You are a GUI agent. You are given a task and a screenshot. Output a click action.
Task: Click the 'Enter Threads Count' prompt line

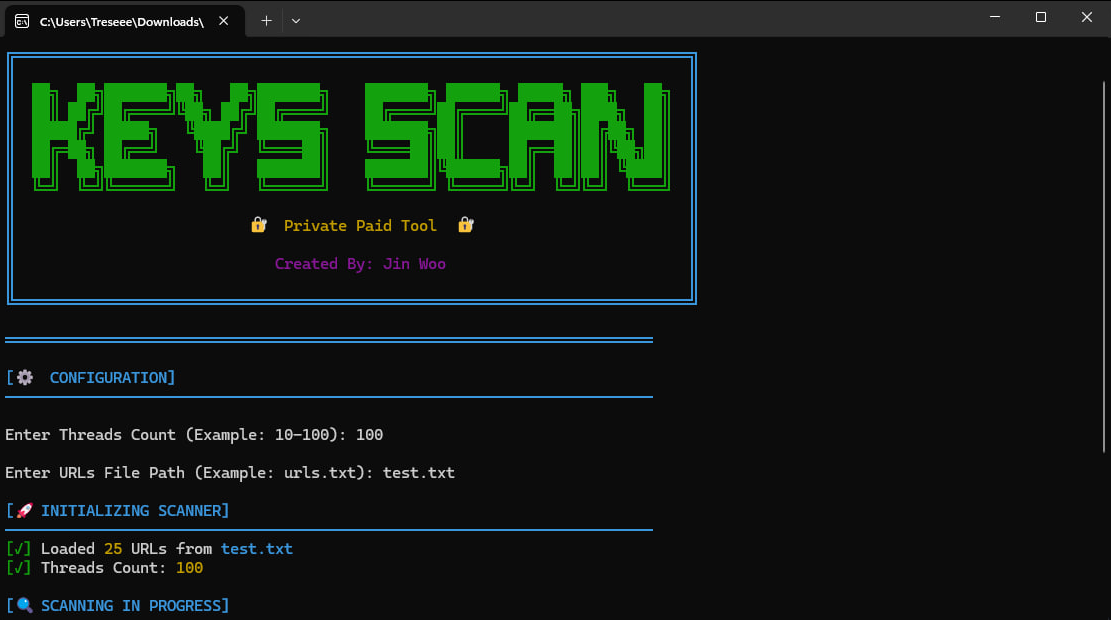click(x=194, y=435)
